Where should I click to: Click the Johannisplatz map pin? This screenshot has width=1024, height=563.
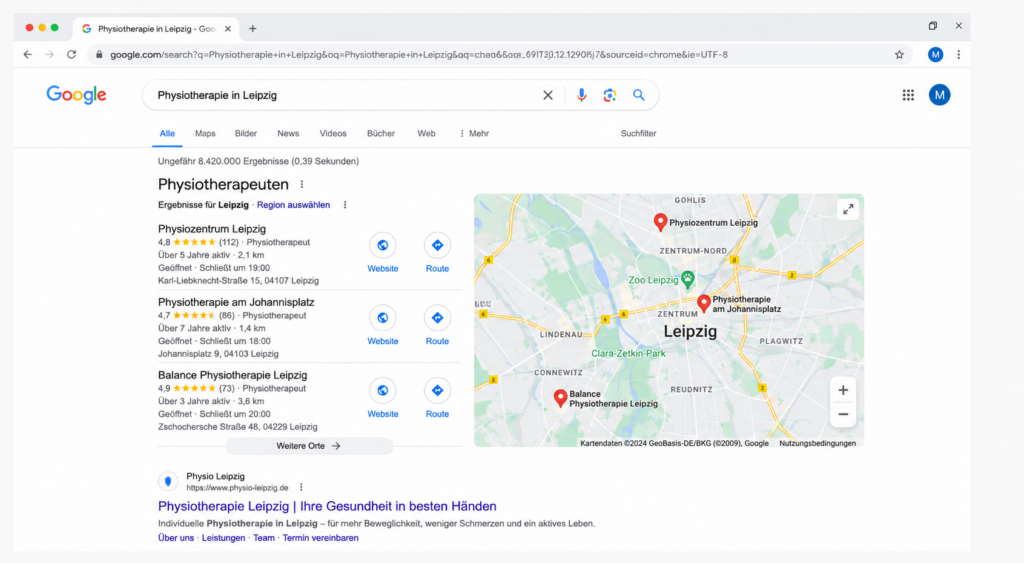pyautogui.click(x=703, y=304)
